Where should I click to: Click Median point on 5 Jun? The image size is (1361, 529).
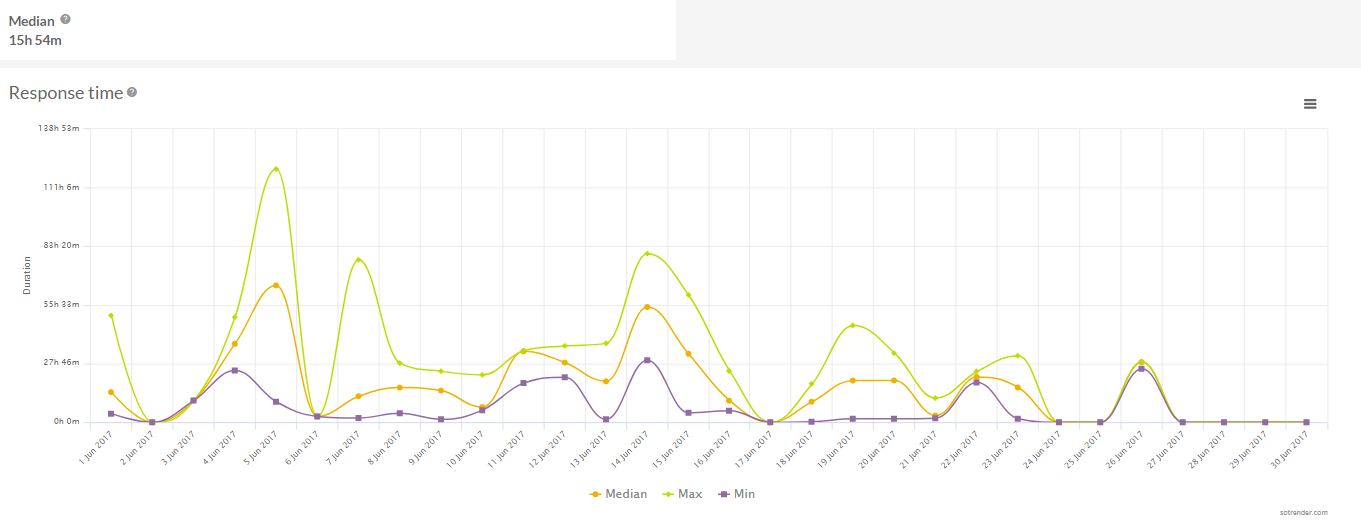coord(275,285)
